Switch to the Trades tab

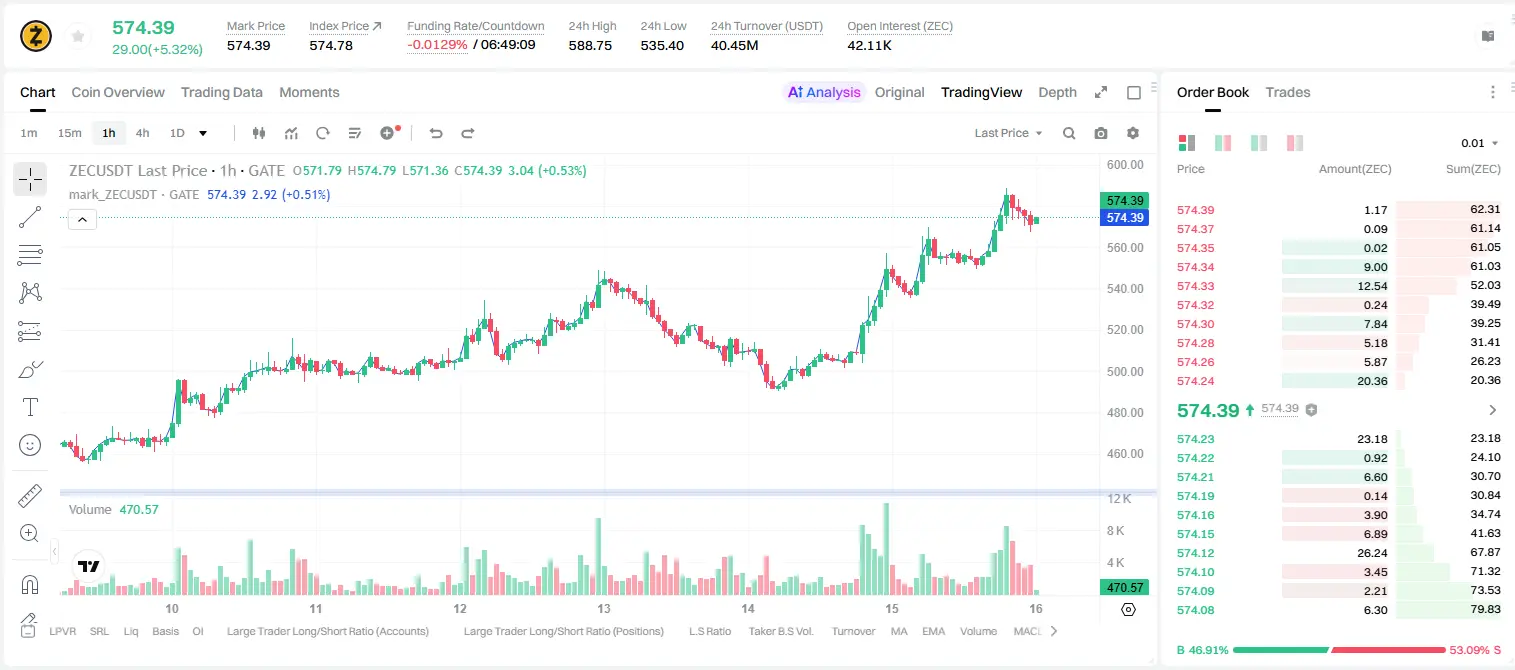1287,92
